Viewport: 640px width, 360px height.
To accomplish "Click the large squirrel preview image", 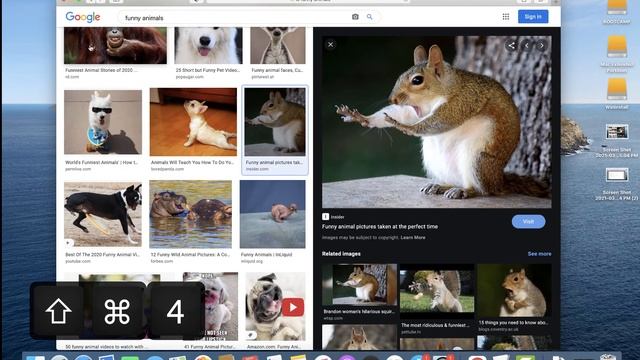I will pyautogui.click(x=436, y=122).
